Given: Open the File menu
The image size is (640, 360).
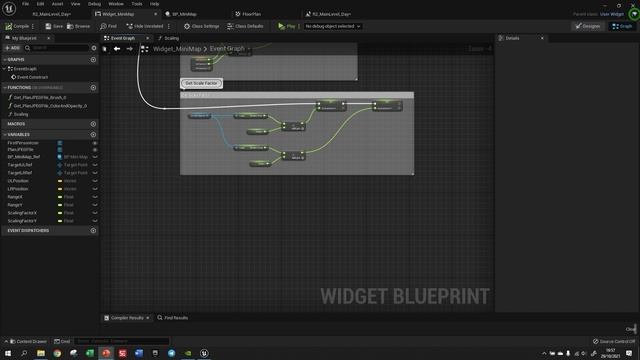Looking at the screenshot, I should coord(25,4).
